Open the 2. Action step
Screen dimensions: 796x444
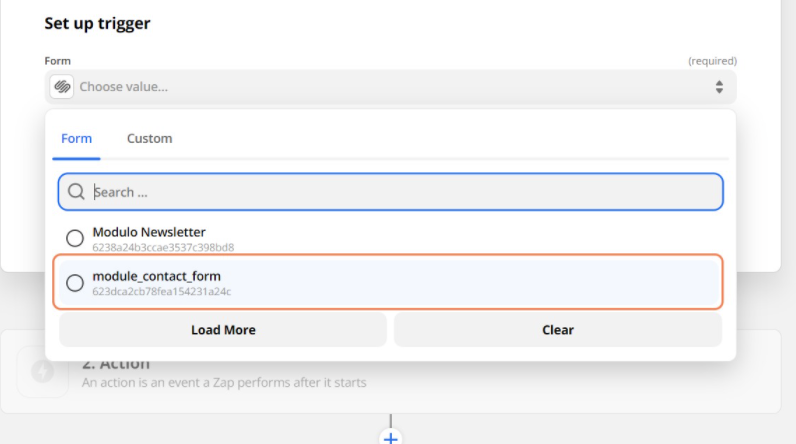click(x=116, y=364)
